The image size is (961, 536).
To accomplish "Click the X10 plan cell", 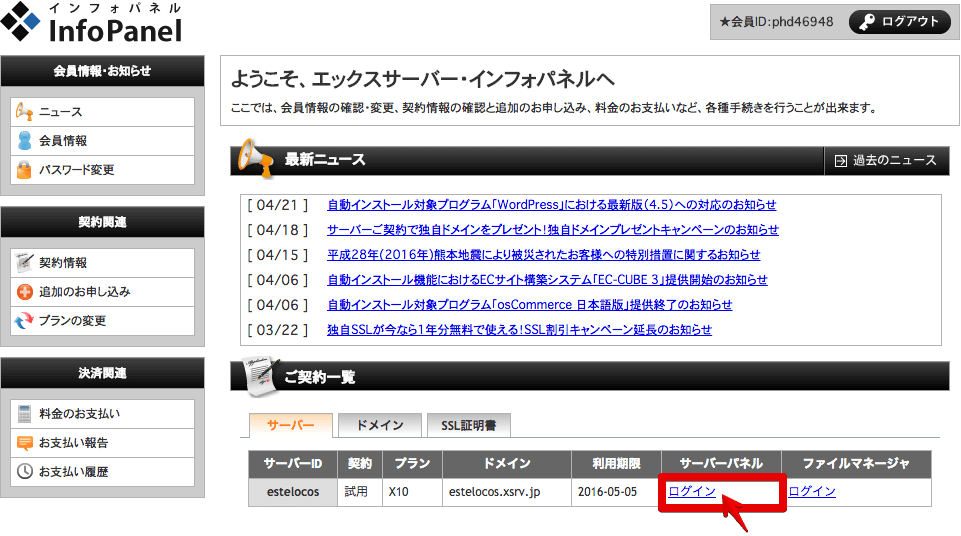I will [412, 492].
